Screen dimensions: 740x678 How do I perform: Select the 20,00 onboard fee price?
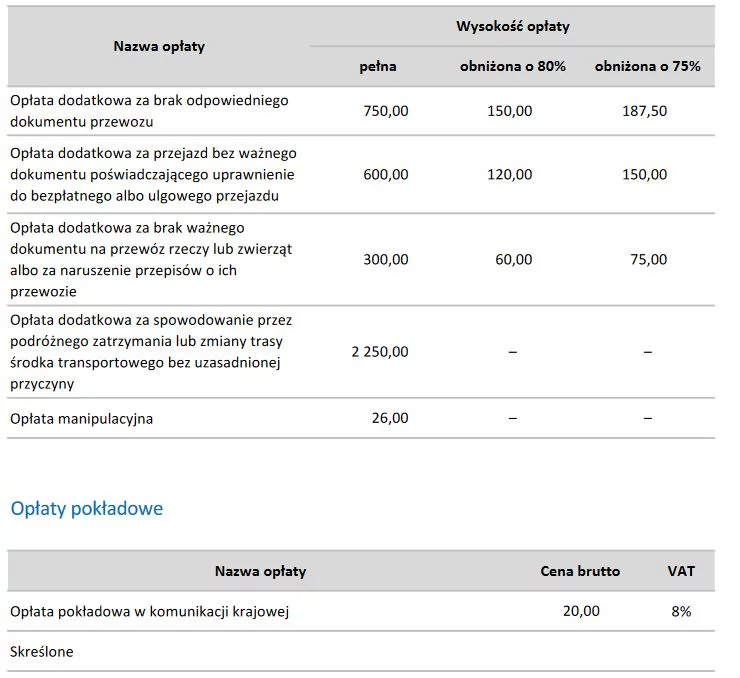pyautogui.click(x=581, y=611)
